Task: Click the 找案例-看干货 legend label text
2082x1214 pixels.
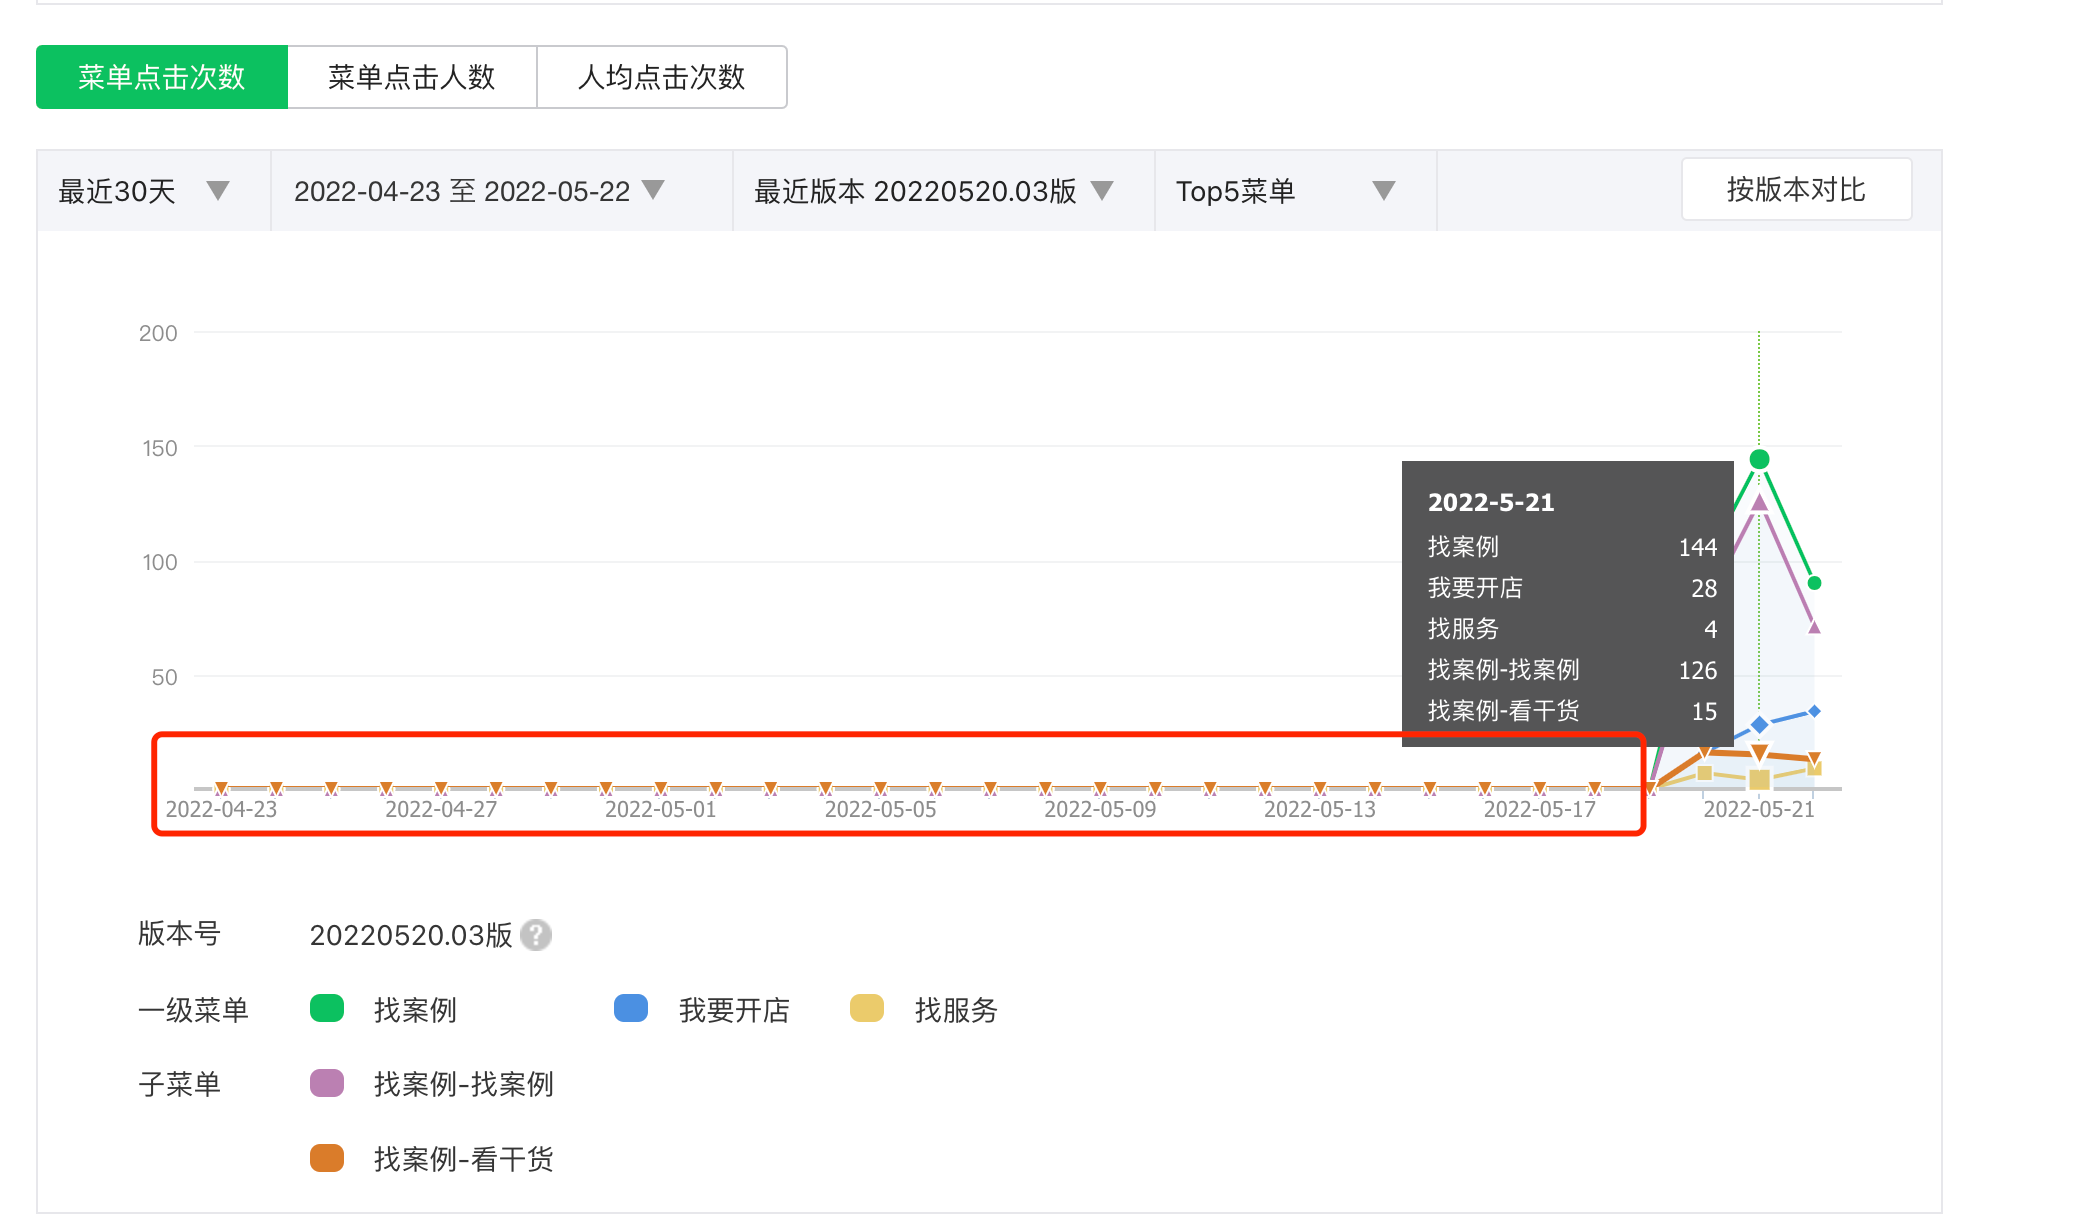Action: click(463, 1159)
